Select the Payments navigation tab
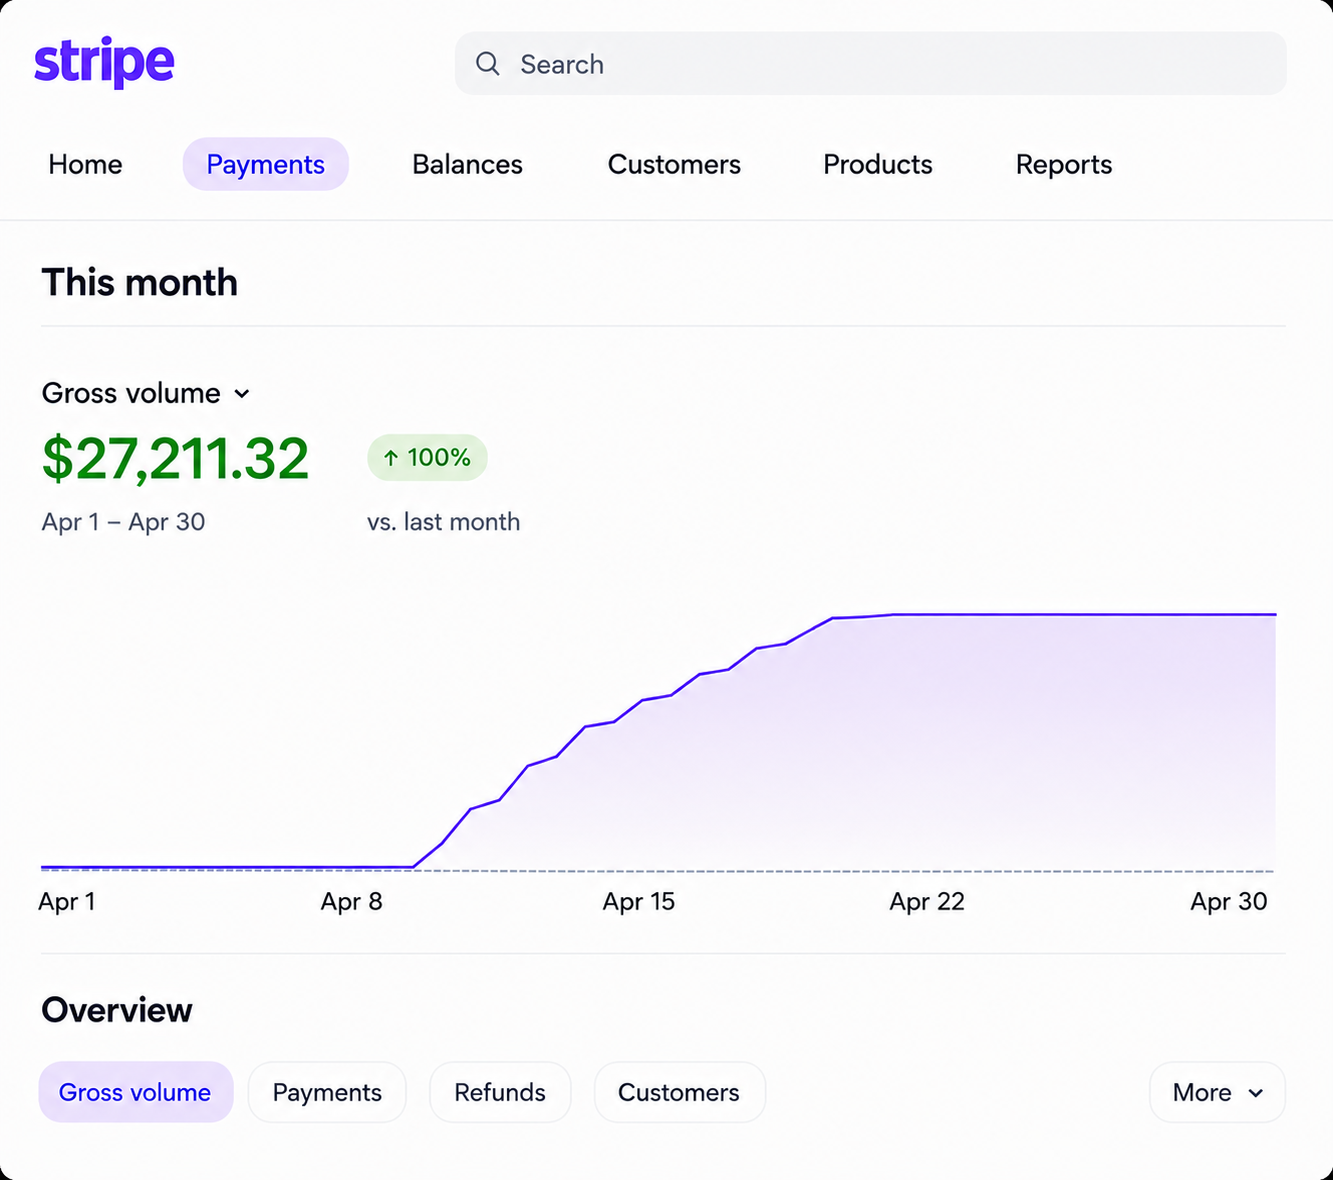The height and width of the screenshot is (1180, 1333). click(x=265, y=164)
